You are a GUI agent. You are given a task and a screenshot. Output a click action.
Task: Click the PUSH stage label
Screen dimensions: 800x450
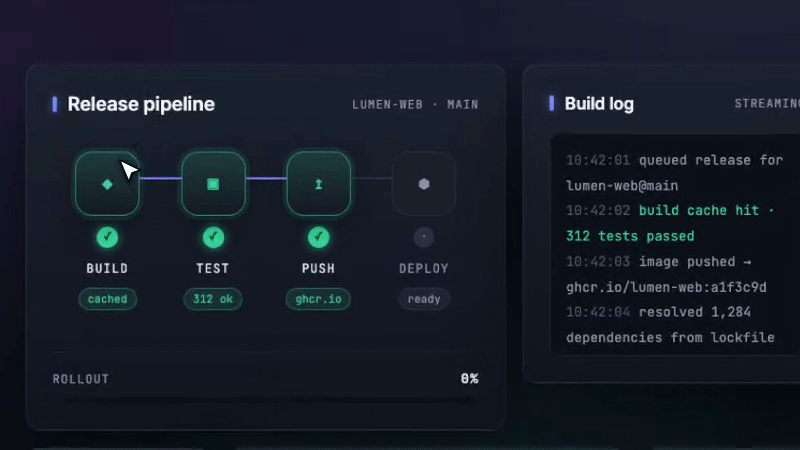click(318, 268)
